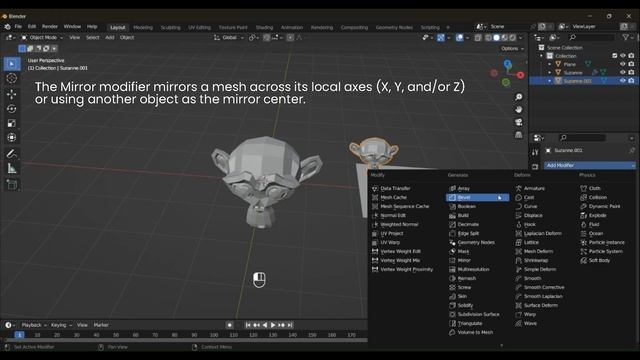This screenshot has width=640, height=360.
Task: Open the Playback dropdown in timeline
Action: coord(34,325)
